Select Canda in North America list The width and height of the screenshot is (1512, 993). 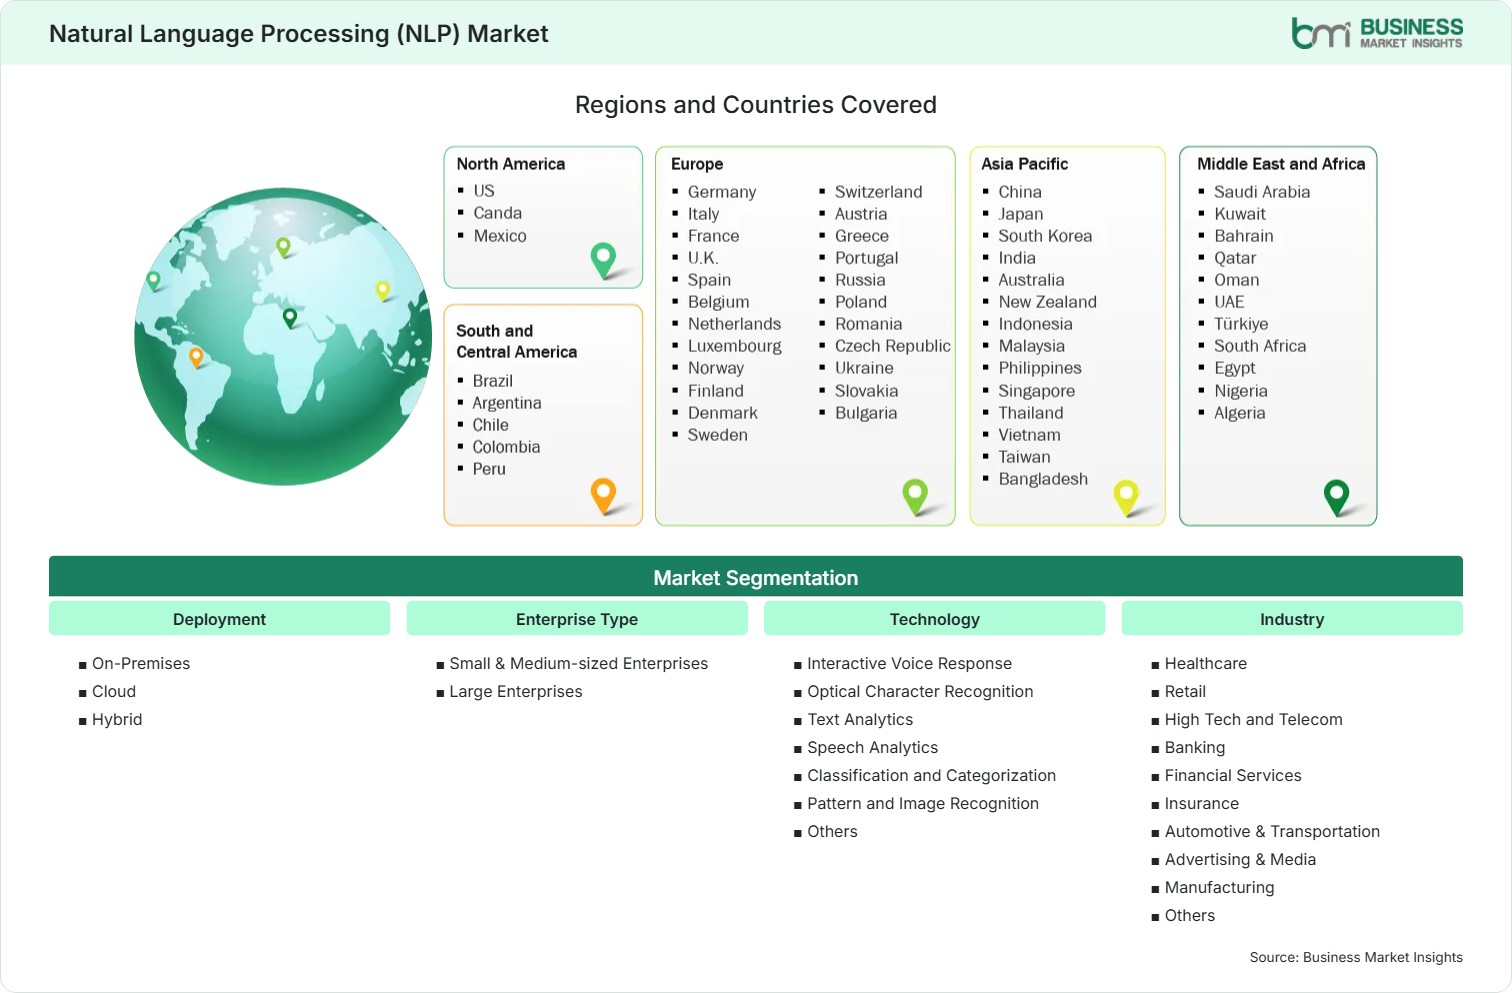click(x=498, y=213)
